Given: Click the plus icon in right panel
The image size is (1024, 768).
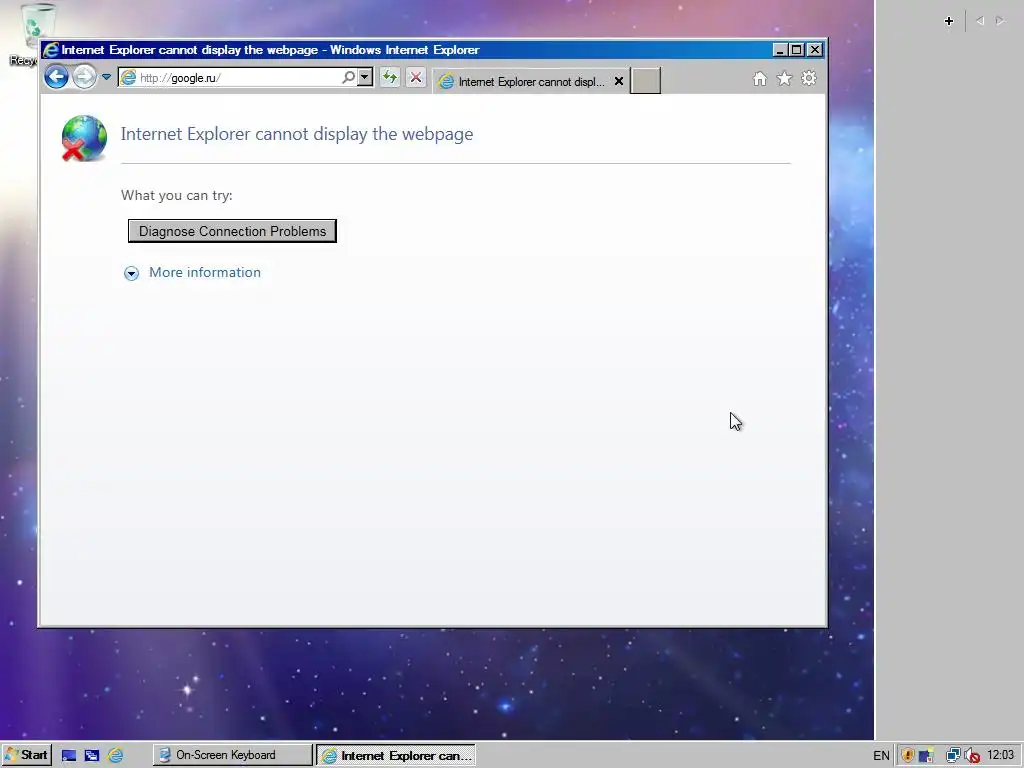Looking at the screenshot, I should pos(949,21).
